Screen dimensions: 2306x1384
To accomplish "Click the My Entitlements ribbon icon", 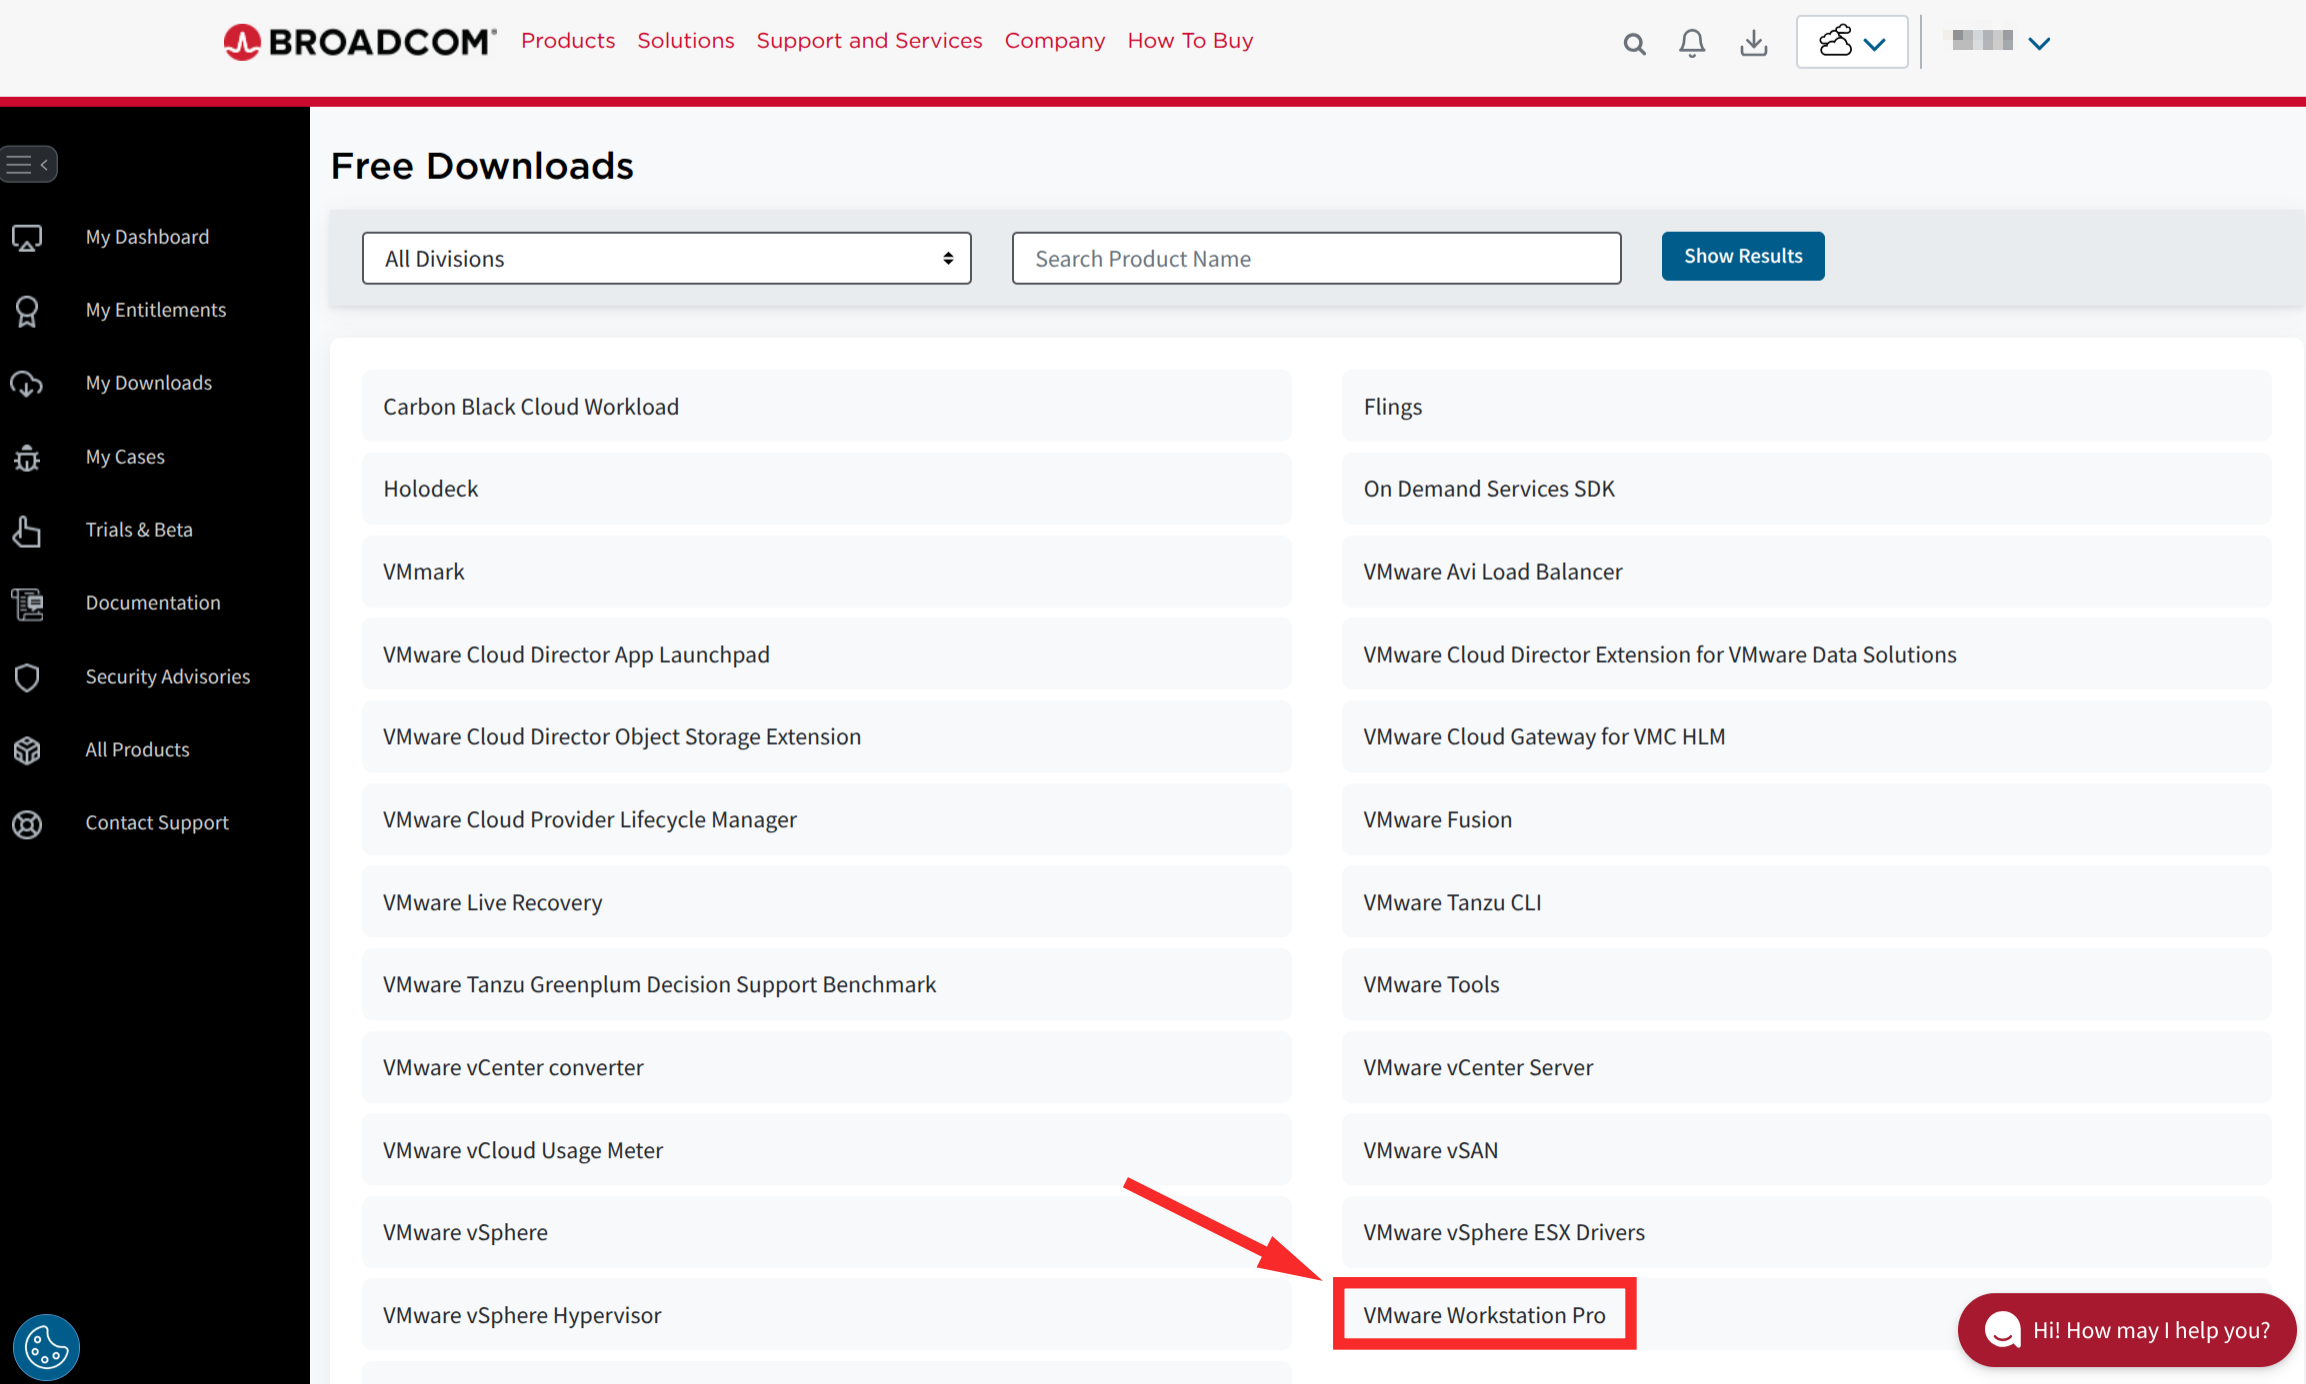I will [27, 311].
